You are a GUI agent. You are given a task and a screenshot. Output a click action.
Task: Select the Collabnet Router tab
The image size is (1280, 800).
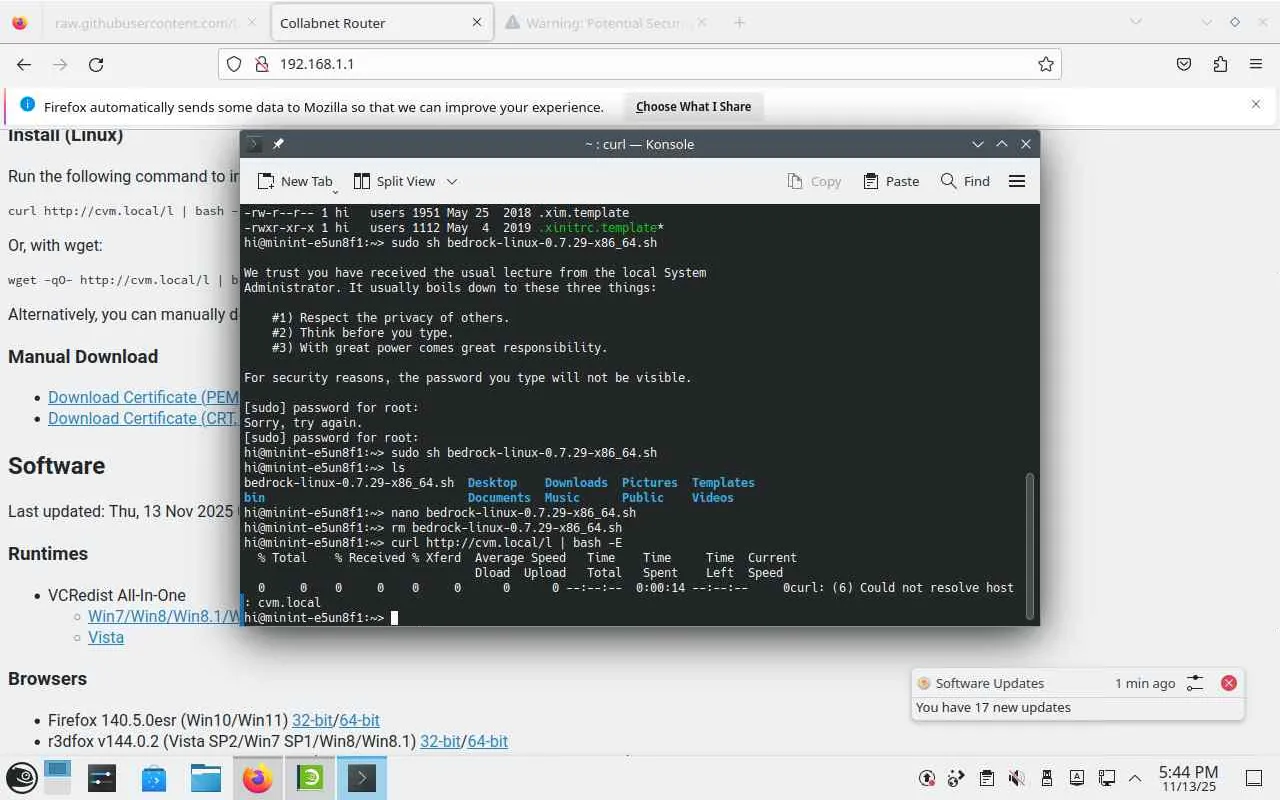point(380,23)
